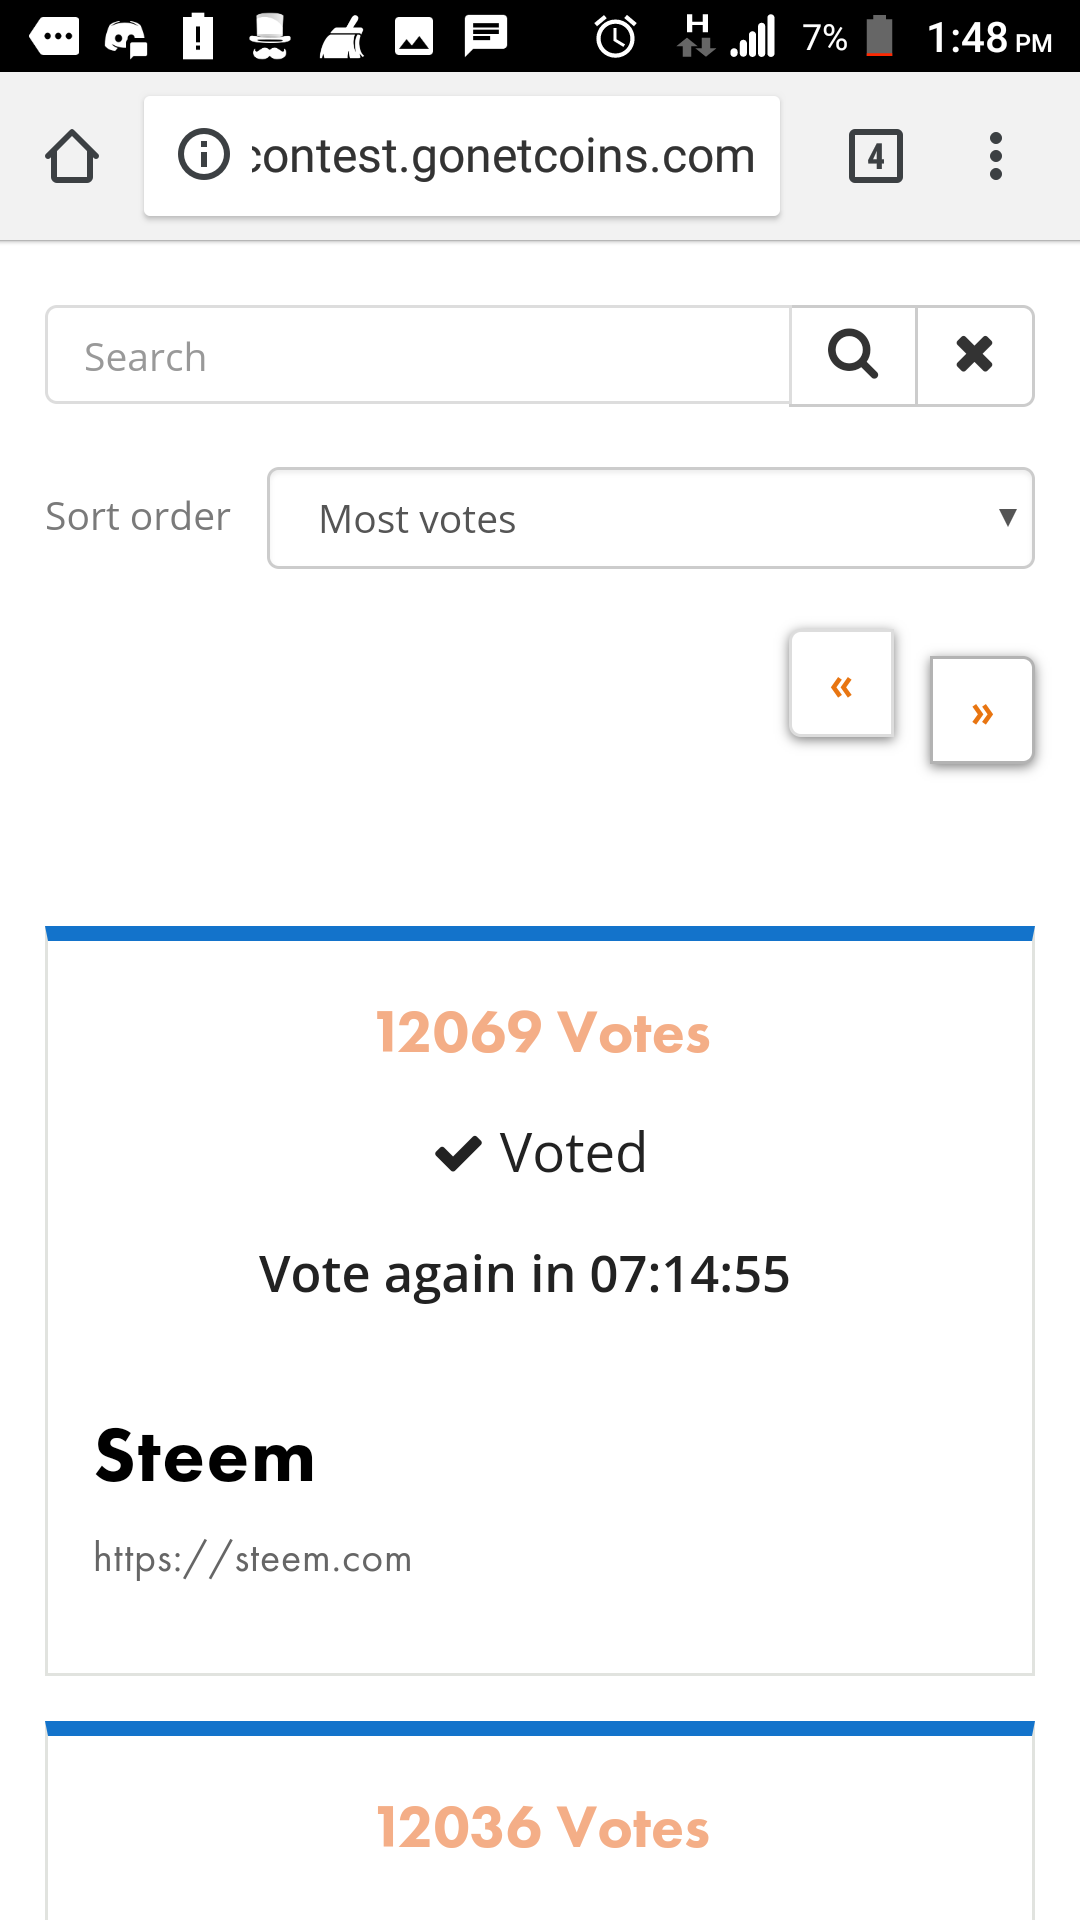This screenshot has width=1080, height=1920.
Task: Click the magnifying glass search button
Action: click(853, 355)
